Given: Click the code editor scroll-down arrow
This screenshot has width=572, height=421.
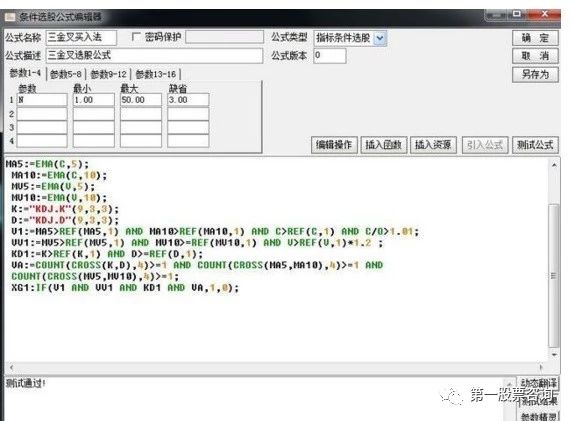Looking at the screenshot, I should [x=554, y=354].
